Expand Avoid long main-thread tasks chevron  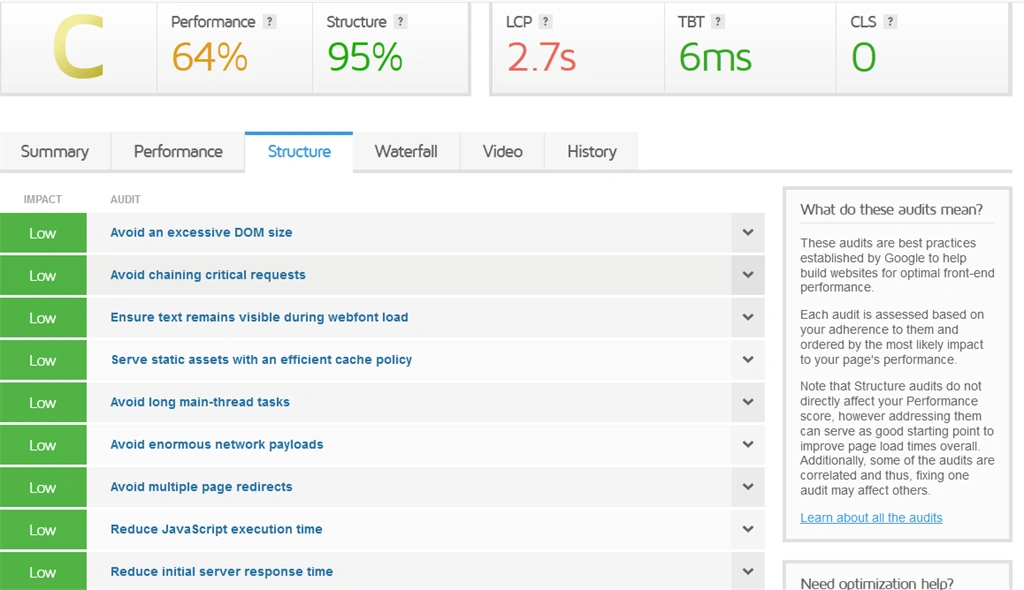748,402
